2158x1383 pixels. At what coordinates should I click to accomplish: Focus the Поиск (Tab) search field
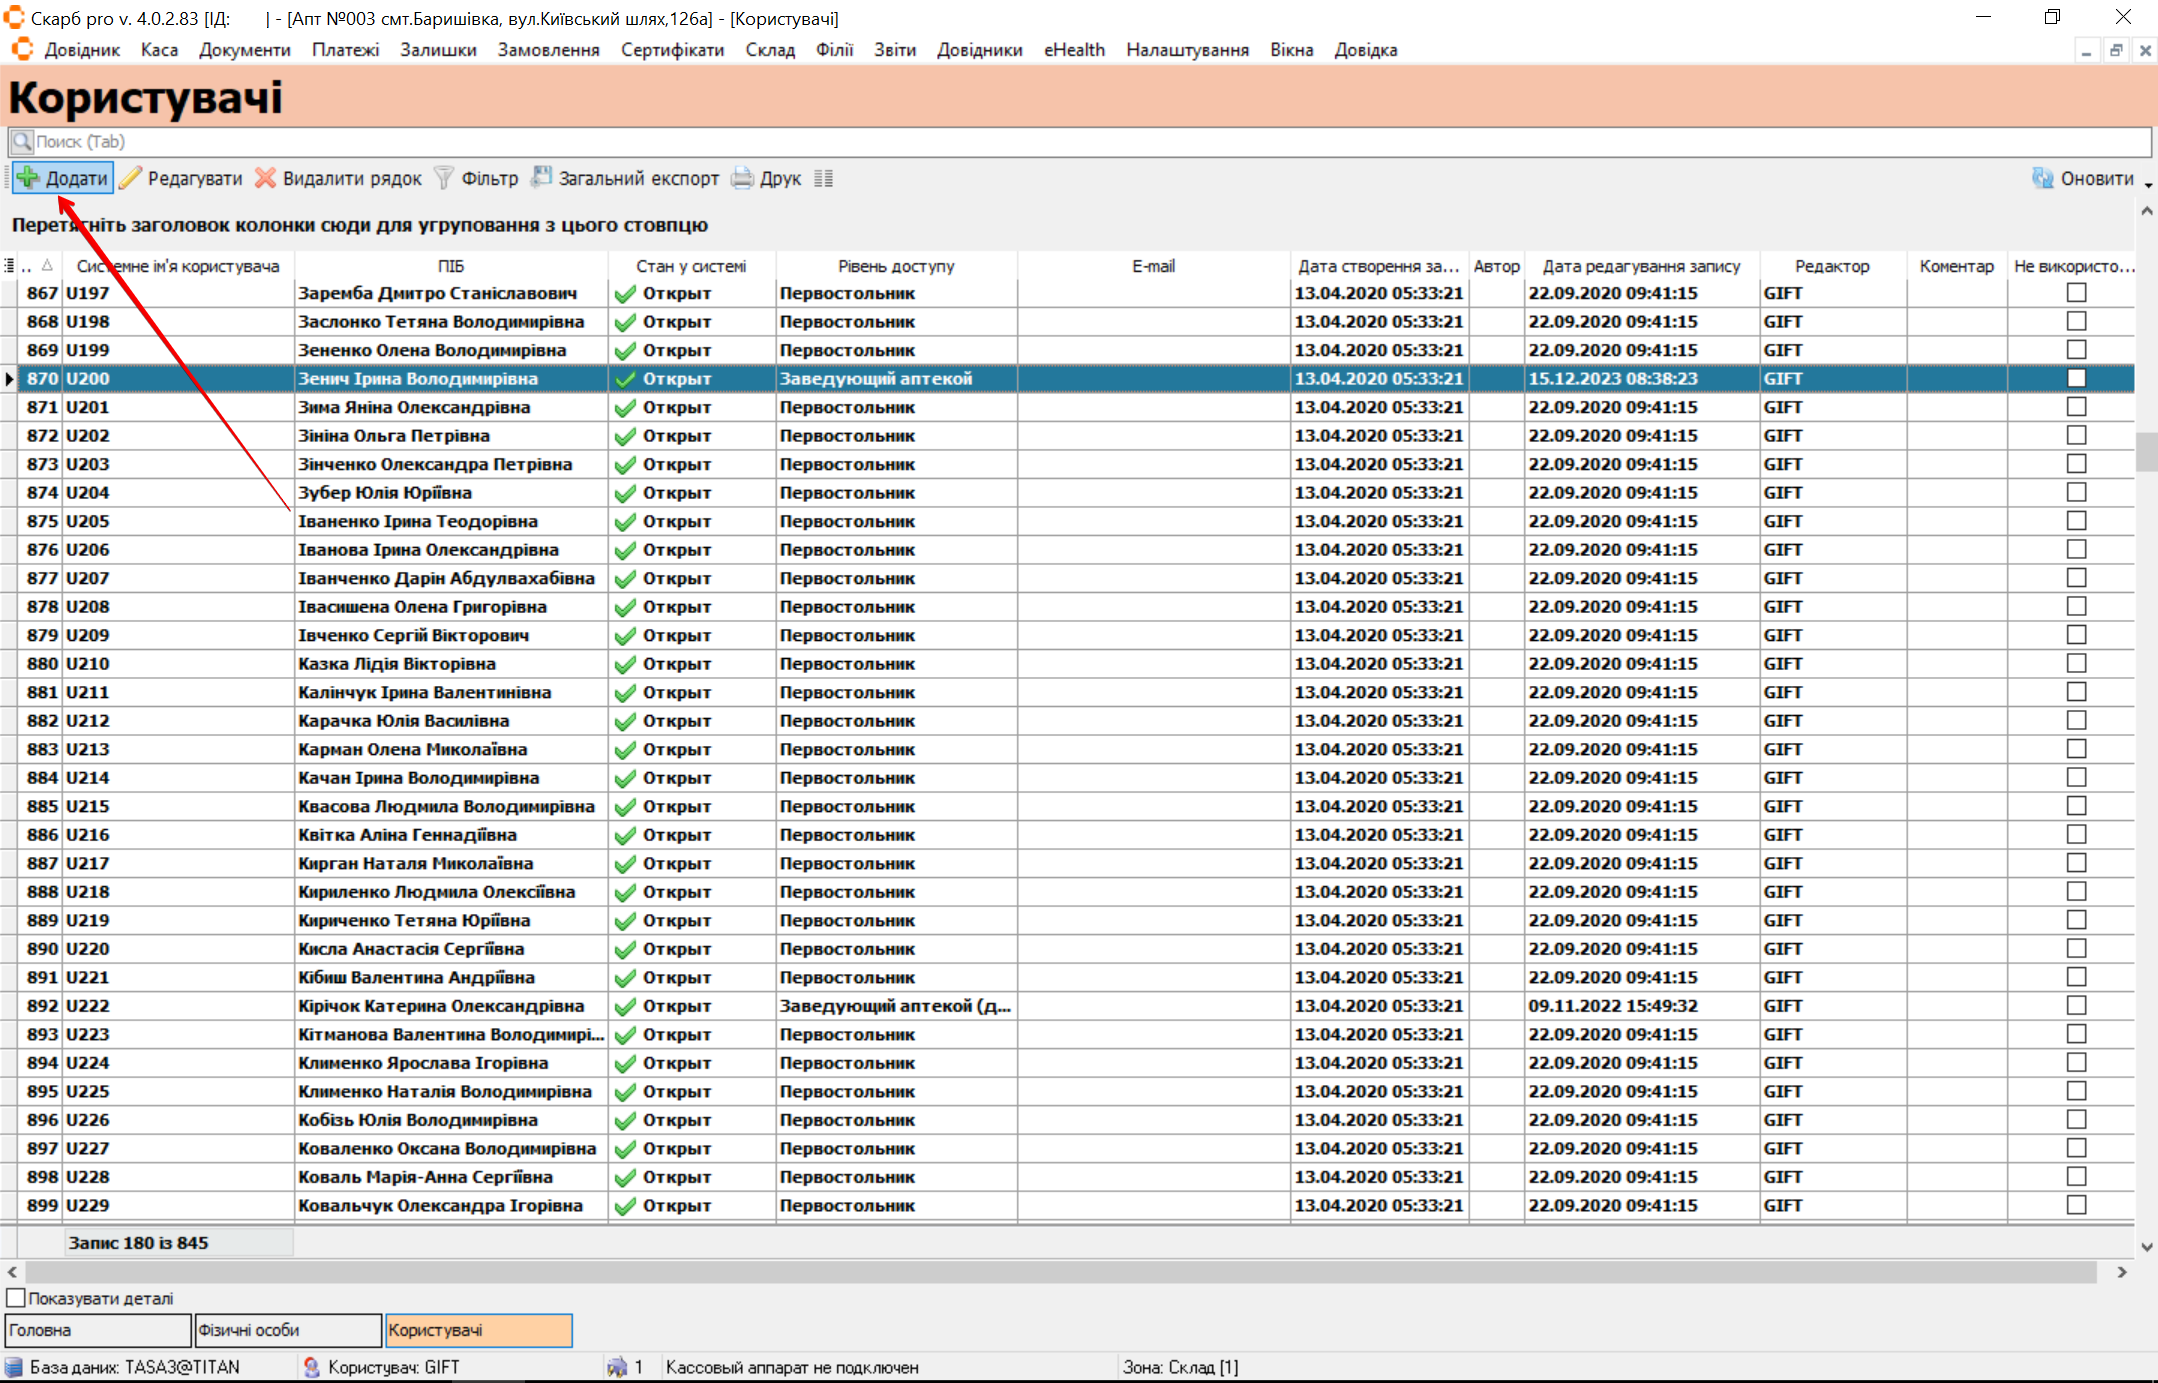(1080, 141)
